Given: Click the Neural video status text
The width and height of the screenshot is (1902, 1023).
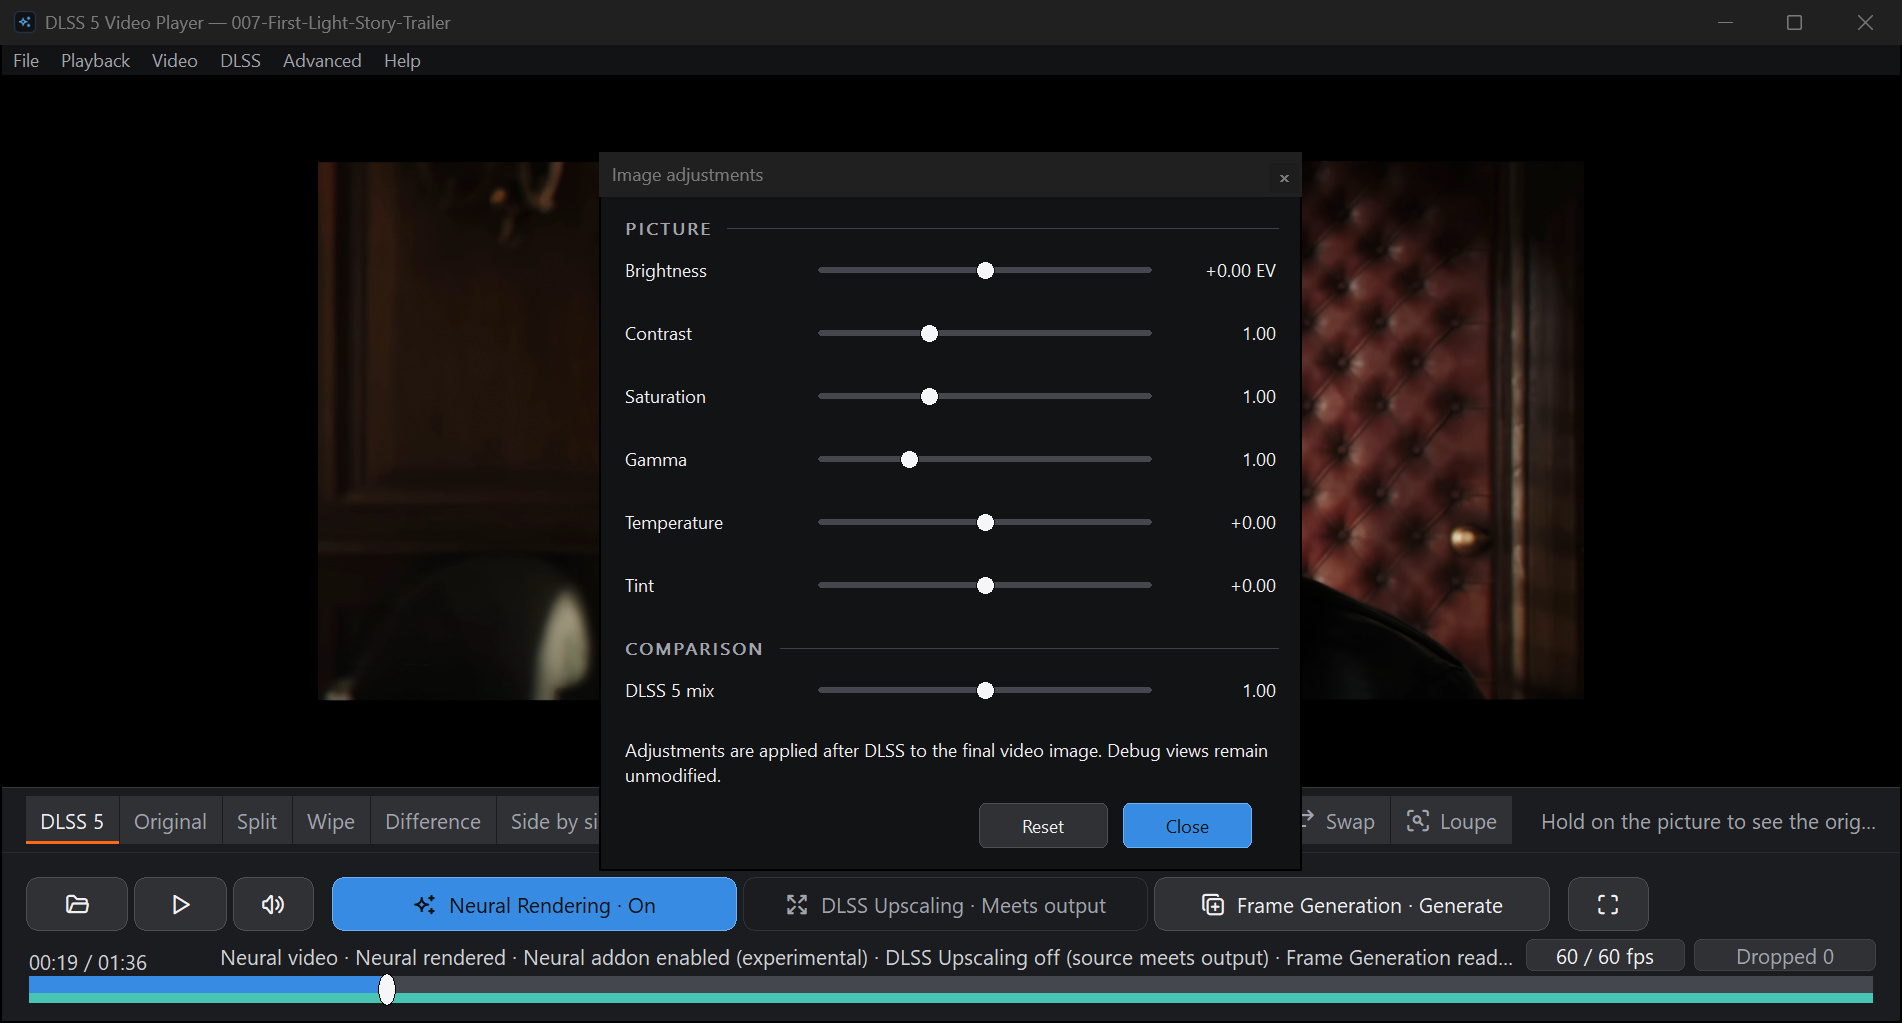Looking at the screenshot, I should coord(866,957).
